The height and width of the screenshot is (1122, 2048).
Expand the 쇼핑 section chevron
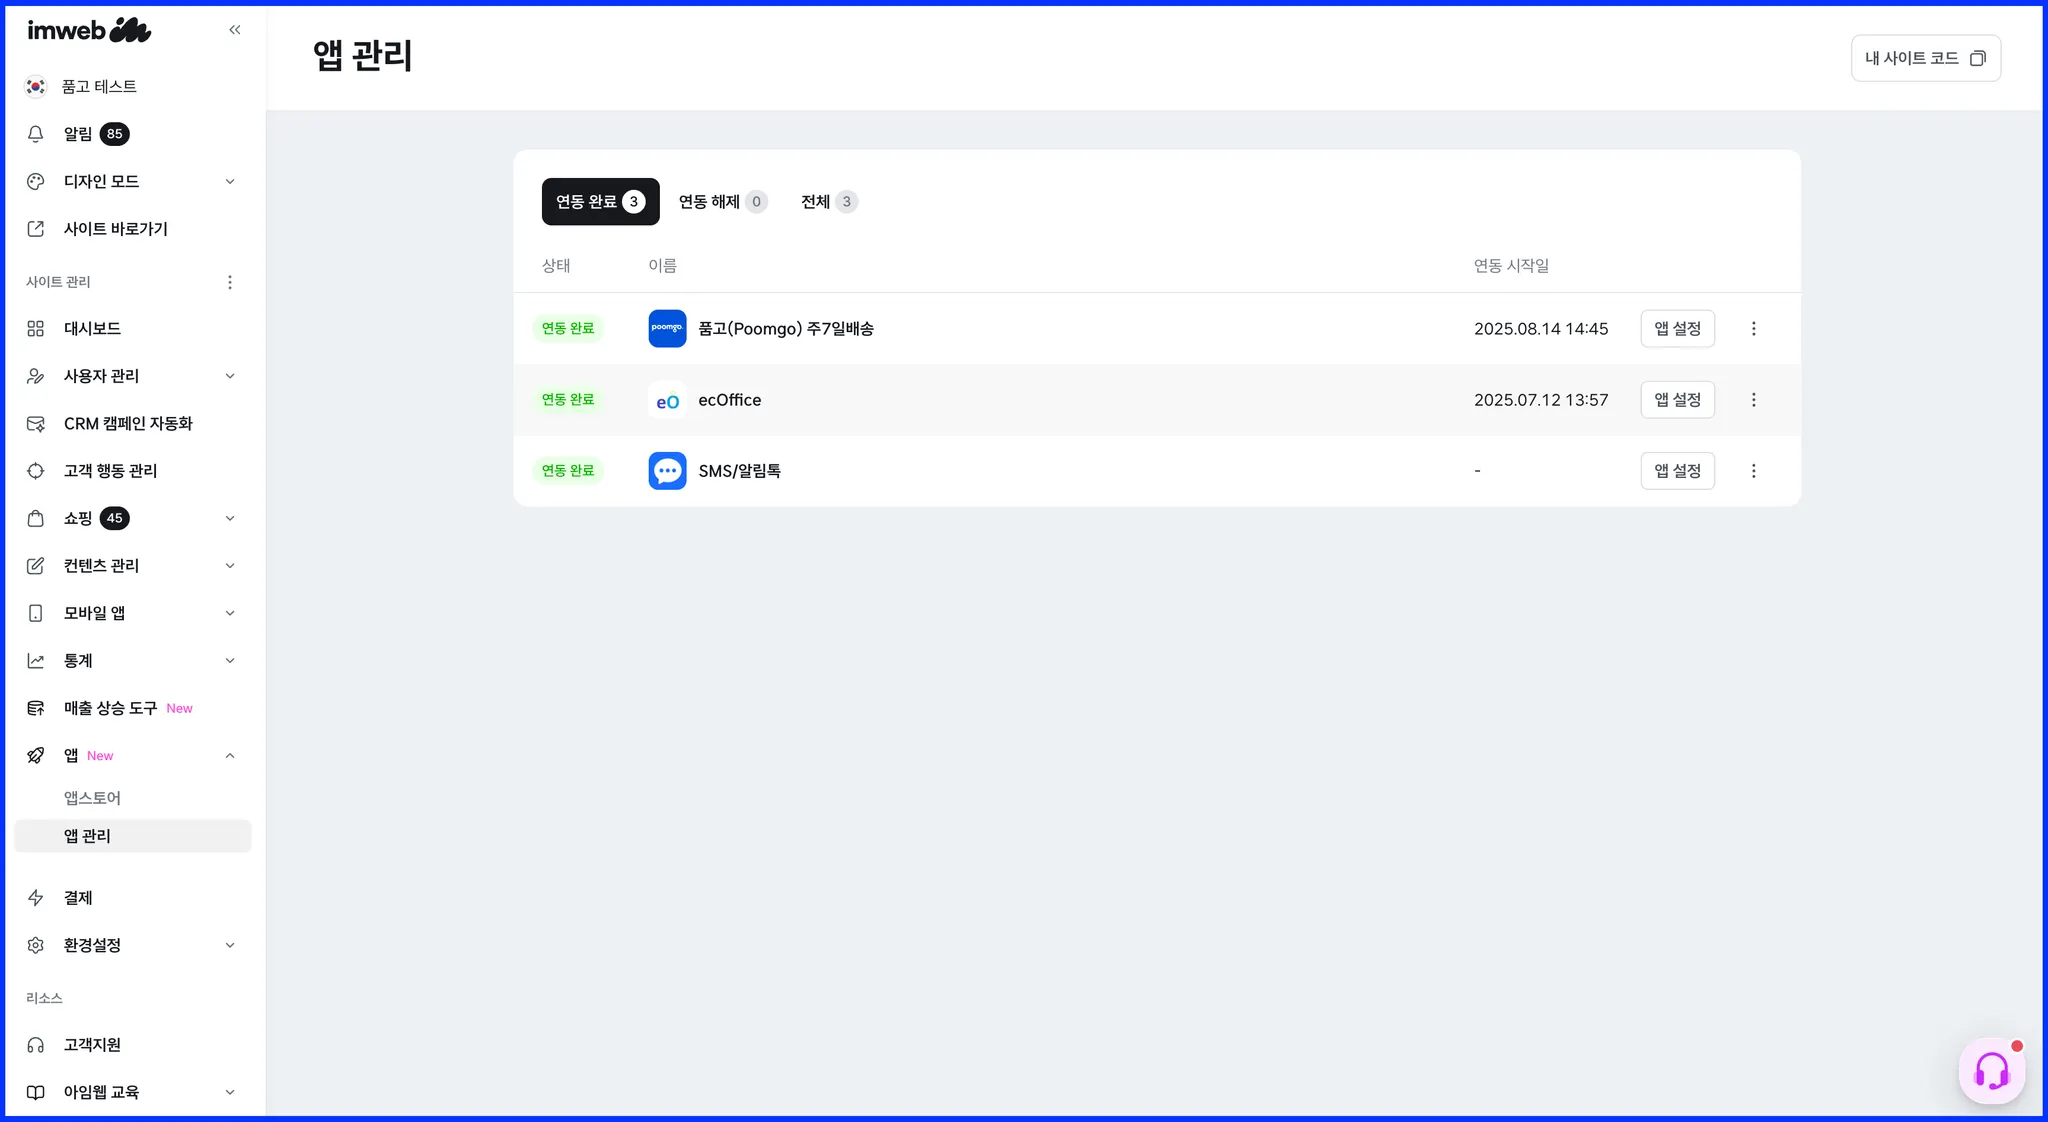230,518
